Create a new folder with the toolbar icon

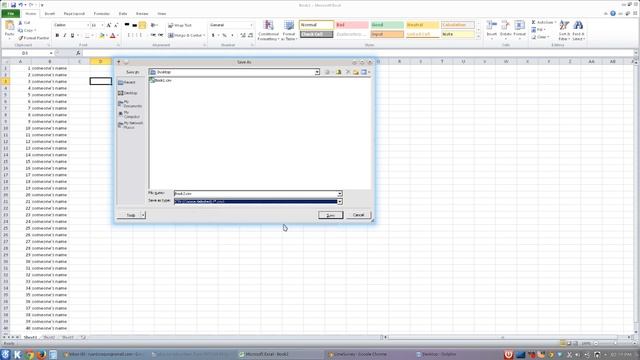click(x=356, y=72)
